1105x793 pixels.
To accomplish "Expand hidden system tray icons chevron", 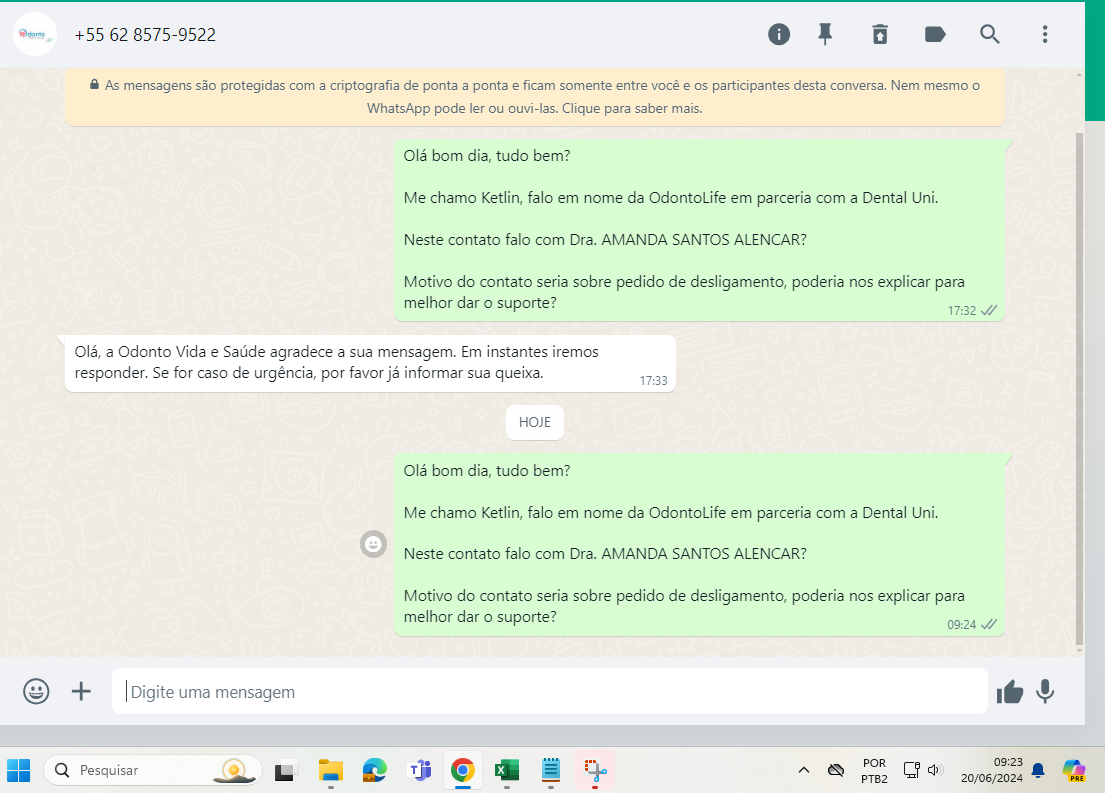I will click(803, 770).
